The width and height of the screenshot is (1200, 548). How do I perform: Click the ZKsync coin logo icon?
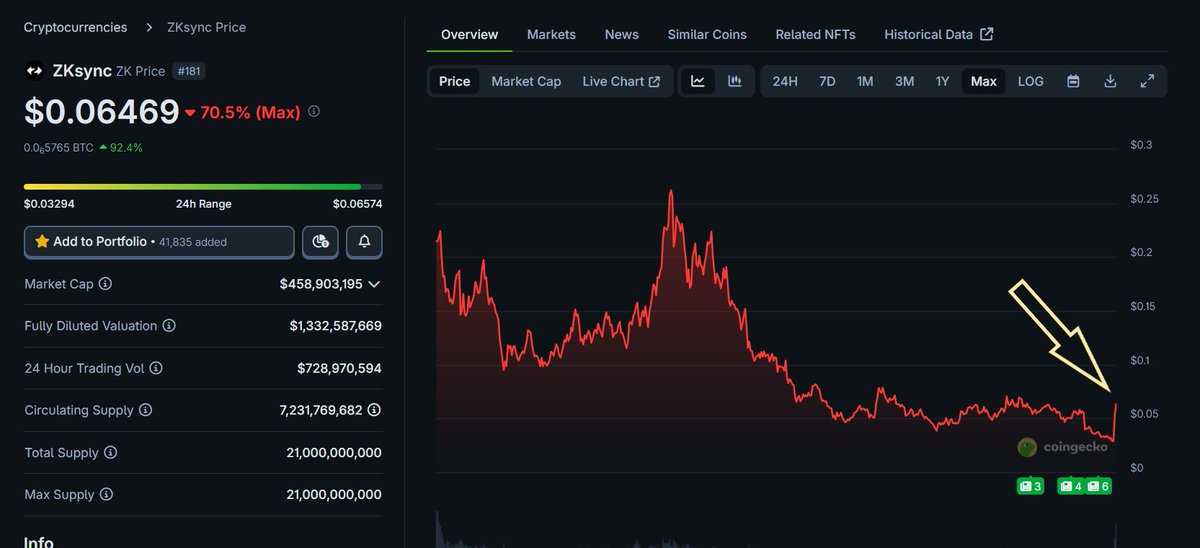coord(34,71)
